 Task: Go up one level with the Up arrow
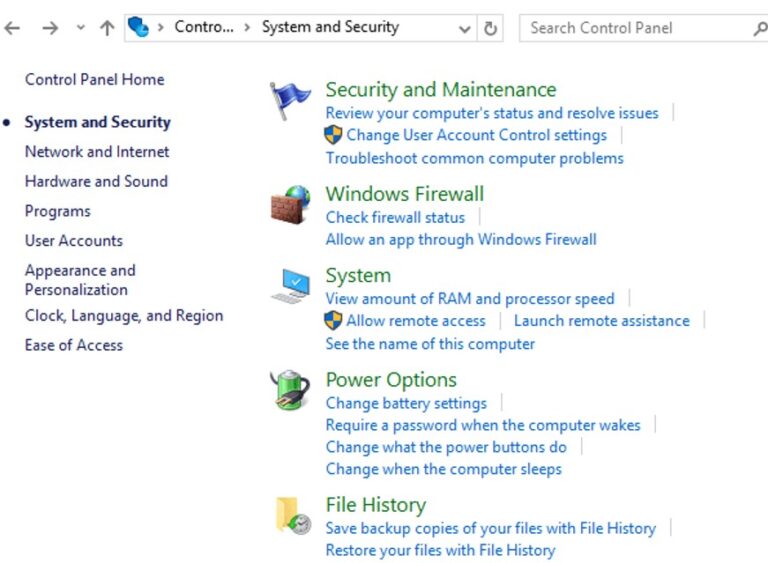(107, 28)
